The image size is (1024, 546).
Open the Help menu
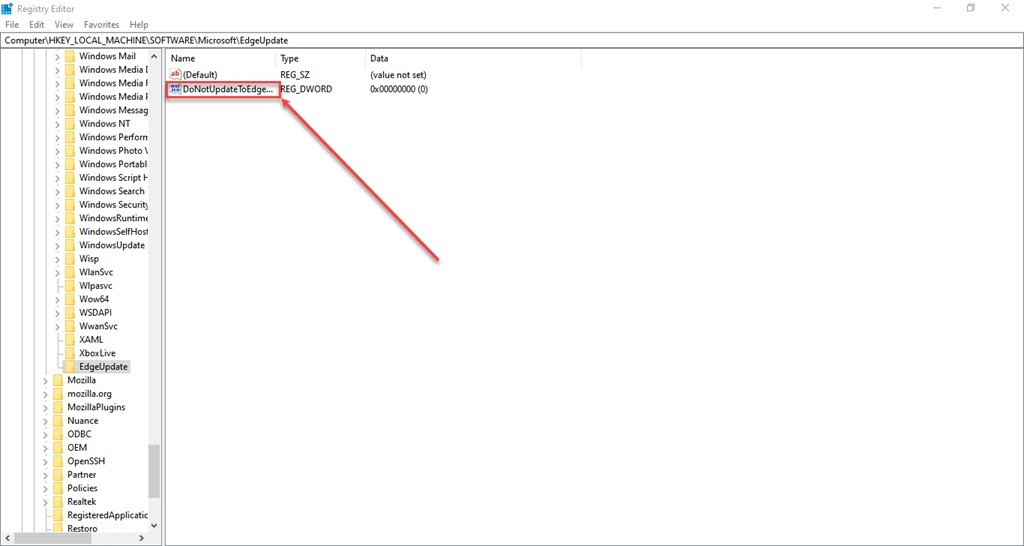(139, 25)
